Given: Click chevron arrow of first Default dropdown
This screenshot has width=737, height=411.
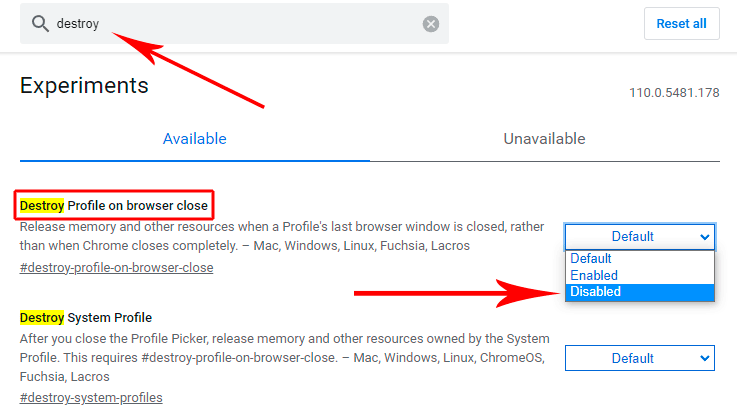Looking at the screenshot, I should (704, 237).
